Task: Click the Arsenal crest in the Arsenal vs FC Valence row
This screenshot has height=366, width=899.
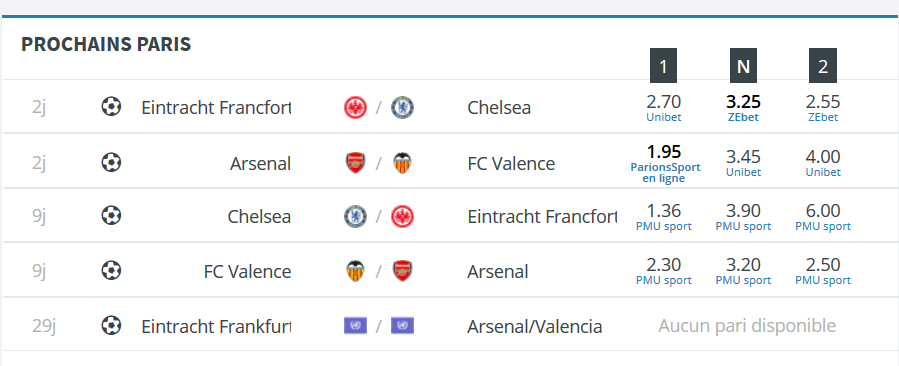Action: click(355, 163)
